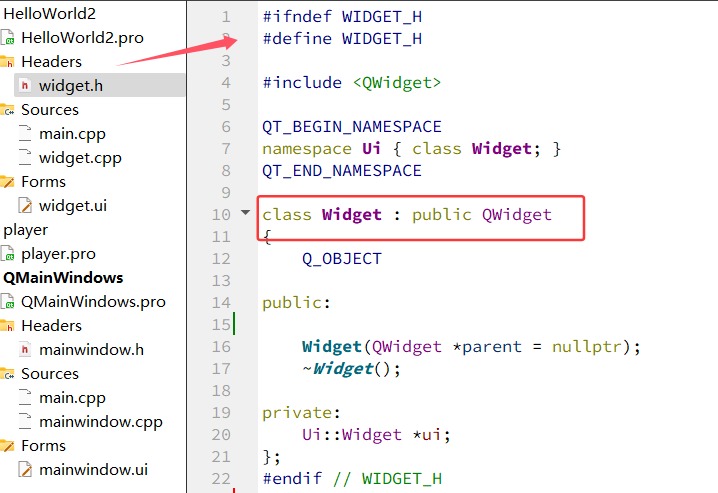Click 'Ui::Widget' on line 20
The image size is (718, 493).
coord(352,434)
